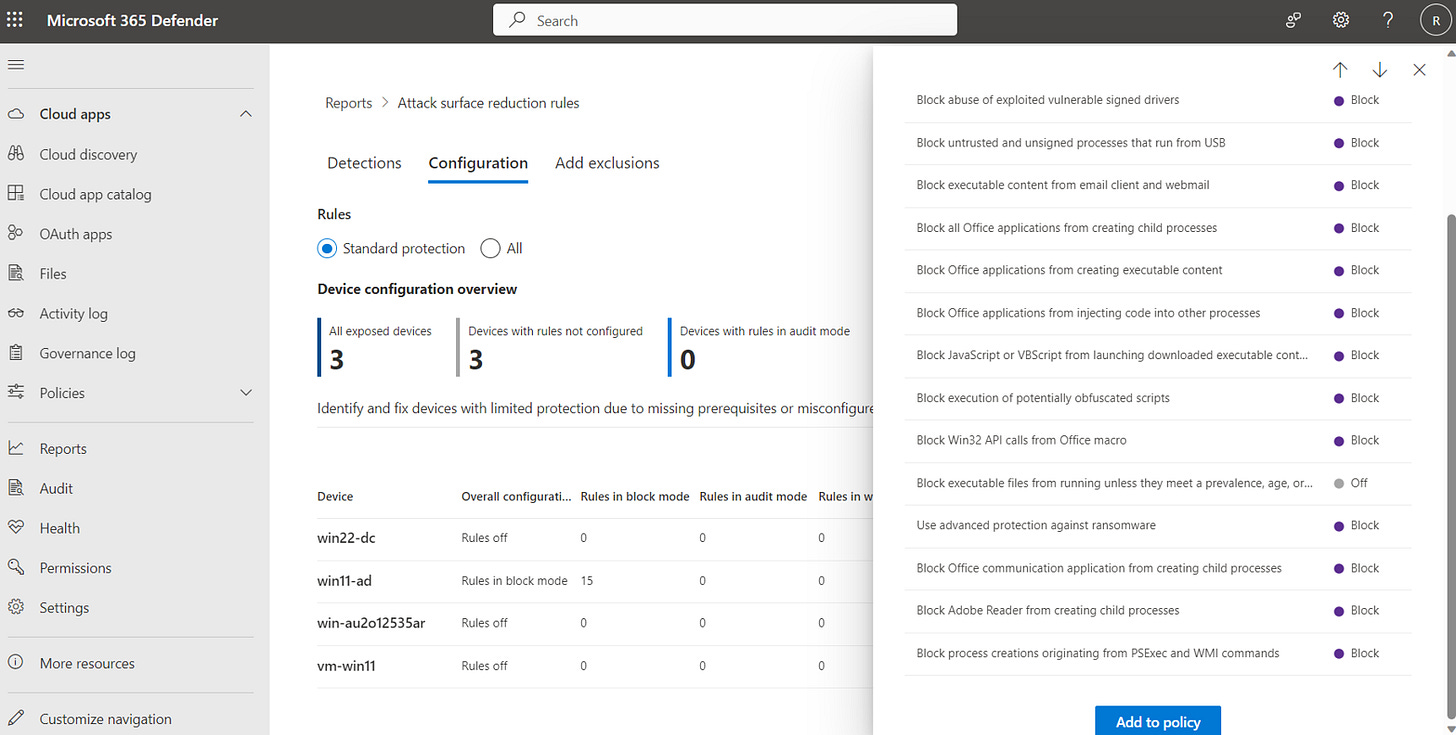Close the rules flyout panel
The height and width of the screenshot is (735, 1456).
[x=1419, y=70]
